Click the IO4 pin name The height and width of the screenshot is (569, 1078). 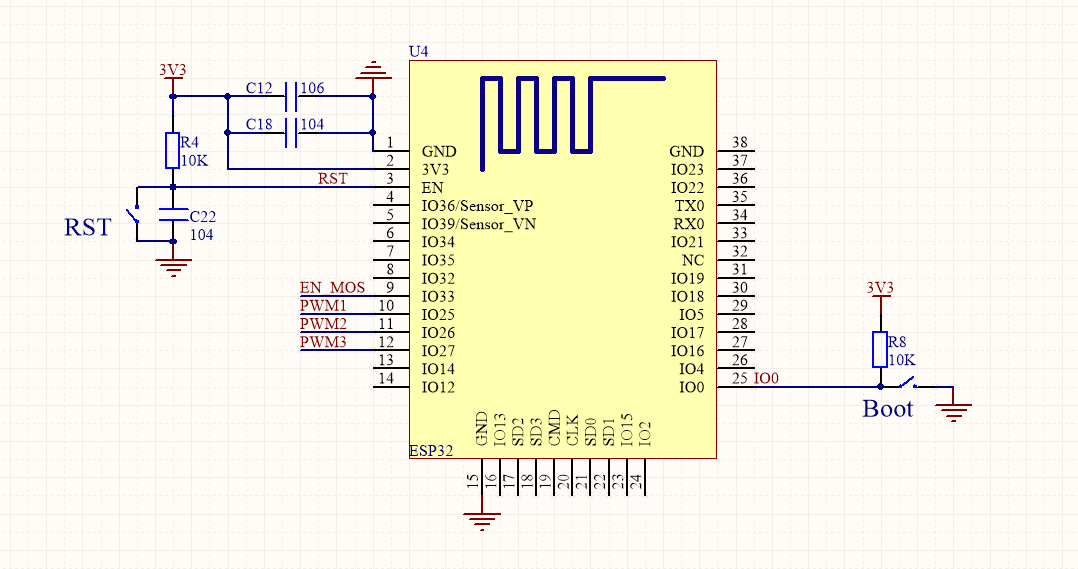[692, 369]
